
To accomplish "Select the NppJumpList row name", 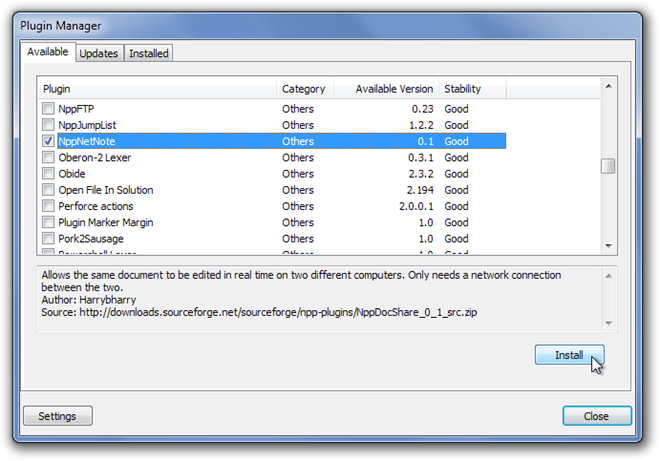I will (87, 125).
